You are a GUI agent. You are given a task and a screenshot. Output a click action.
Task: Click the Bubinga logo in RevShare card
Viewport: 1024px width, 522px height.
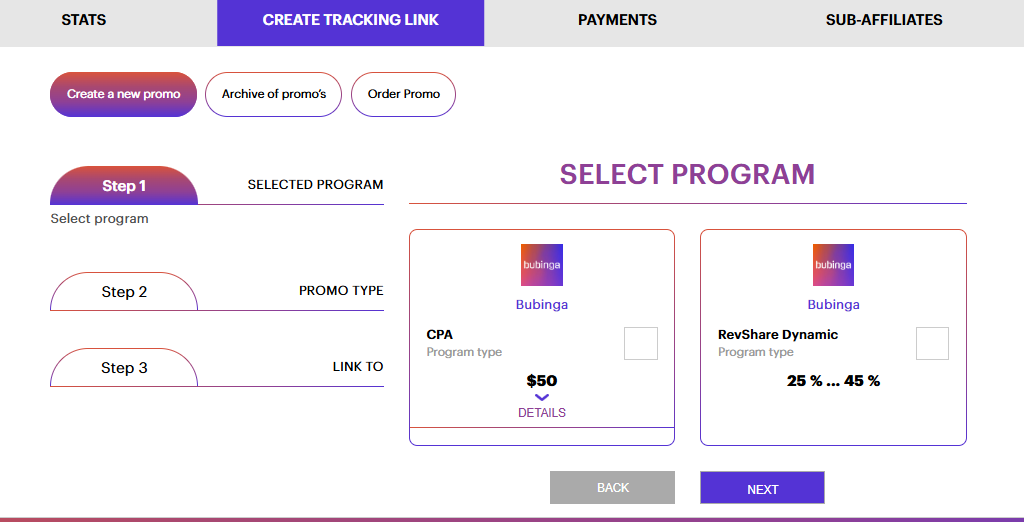pyautogui.click(x=833, y=265)
